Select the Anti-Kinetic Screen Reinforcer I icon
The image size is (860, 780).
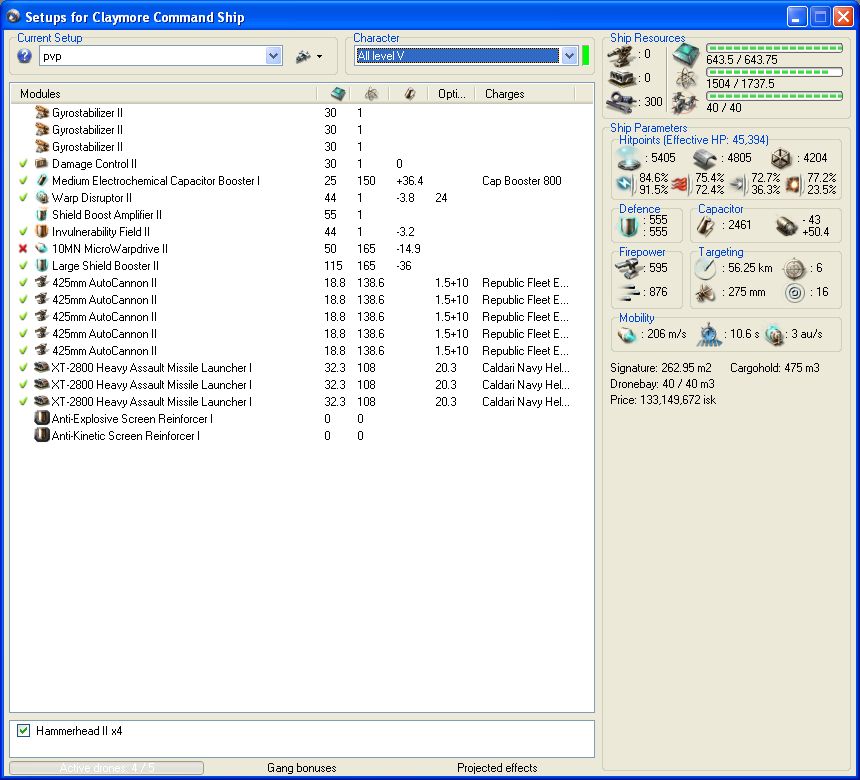[x=42, y=436]
